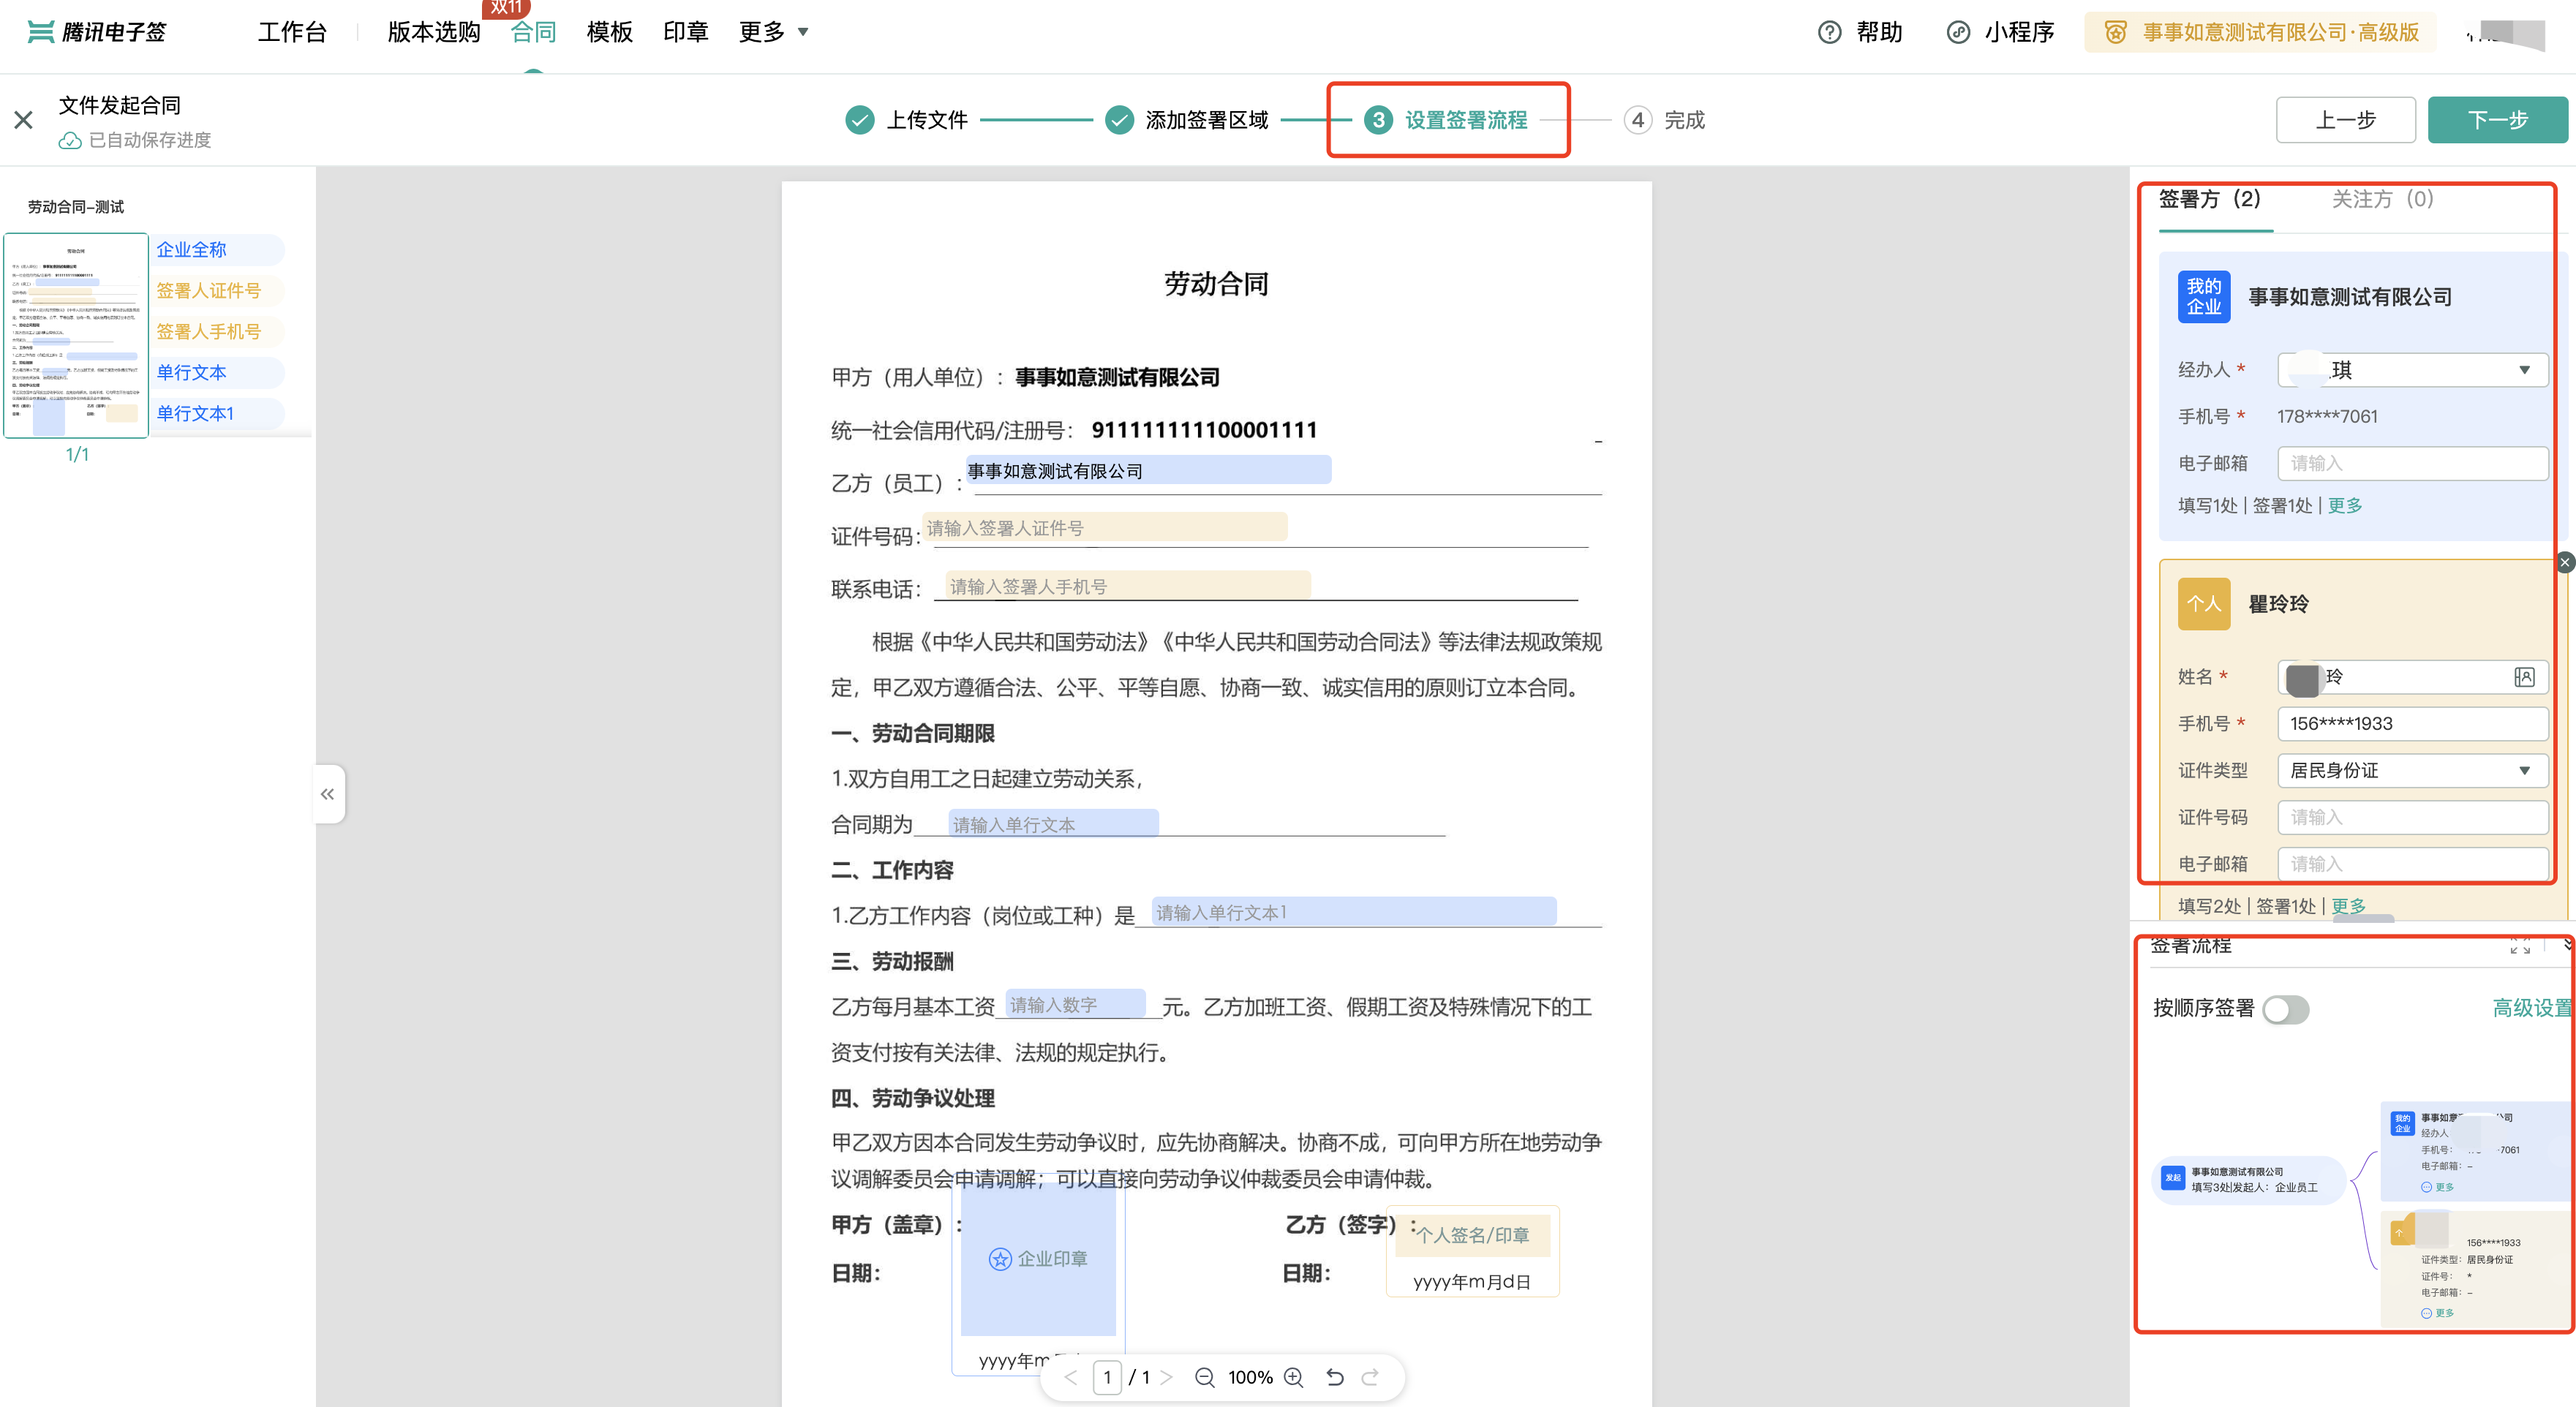Click the enterprise 电子邮箱 input
This screenshot has width=2576, height=1407.
[x=2412, y=463]
